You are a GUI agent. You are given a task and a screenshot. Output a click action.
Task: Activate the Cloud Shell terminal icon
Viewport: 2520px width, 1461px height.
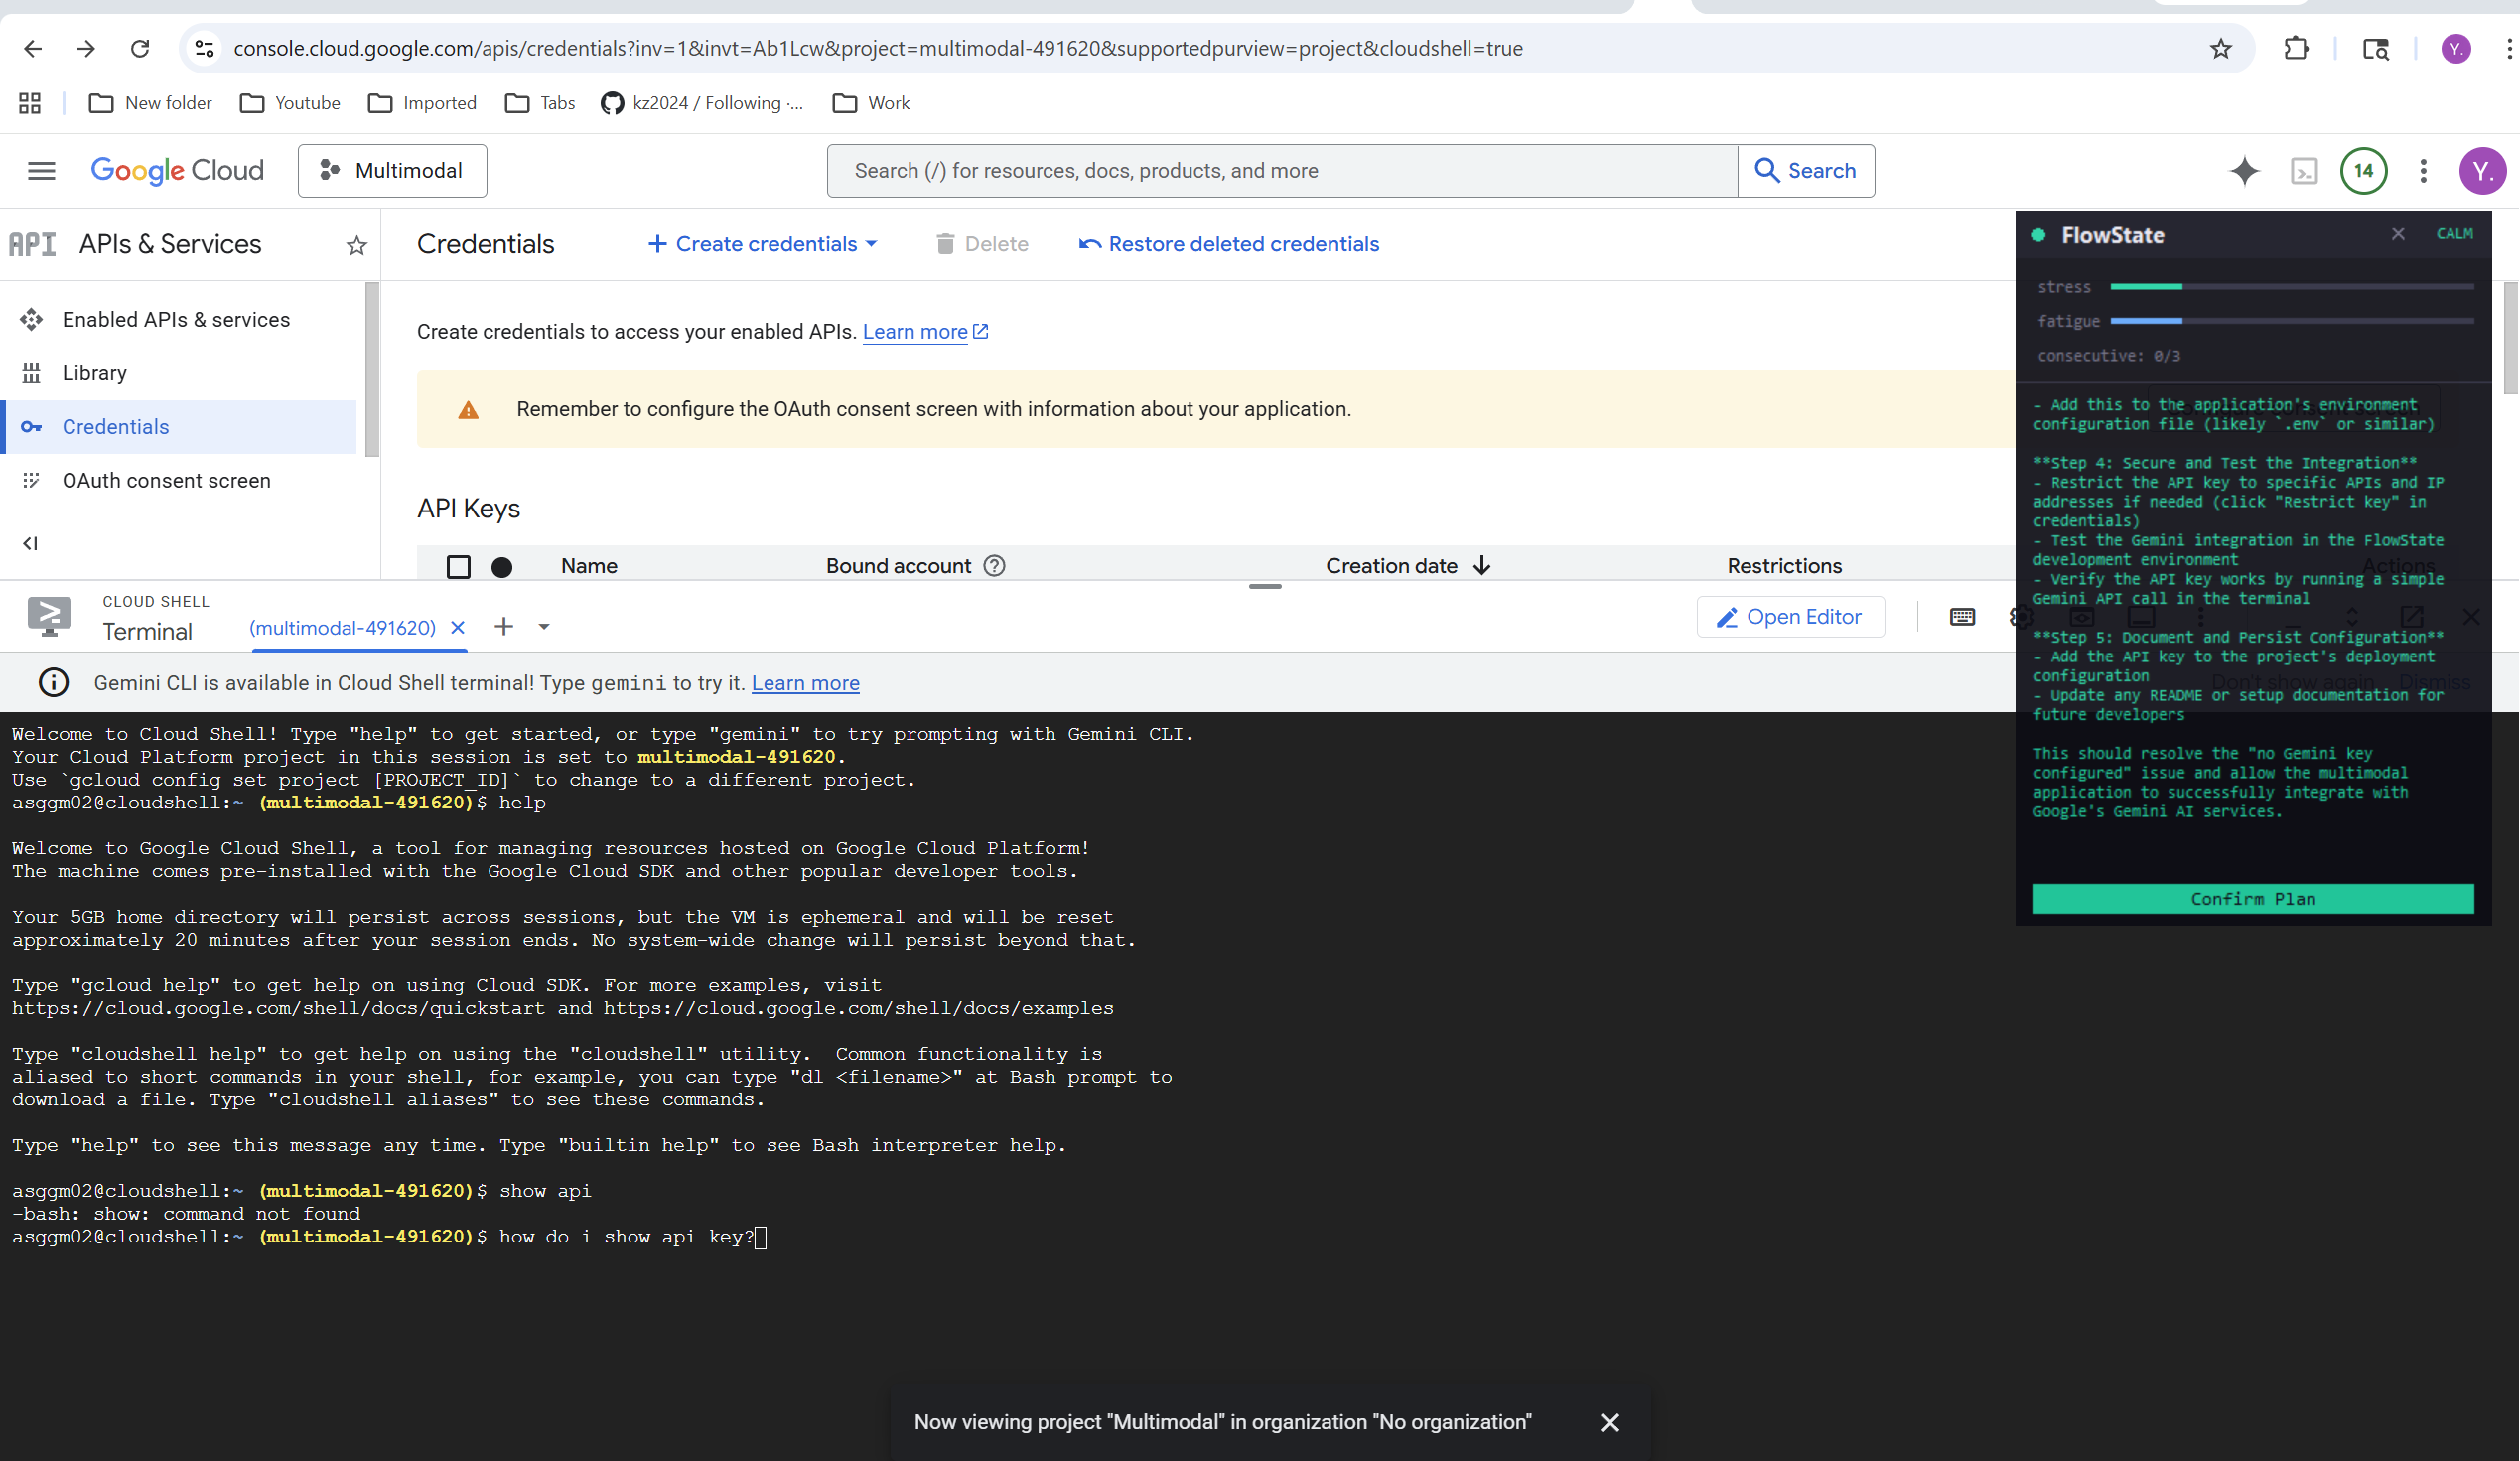pyautogui.click(x=2304, y=171)
